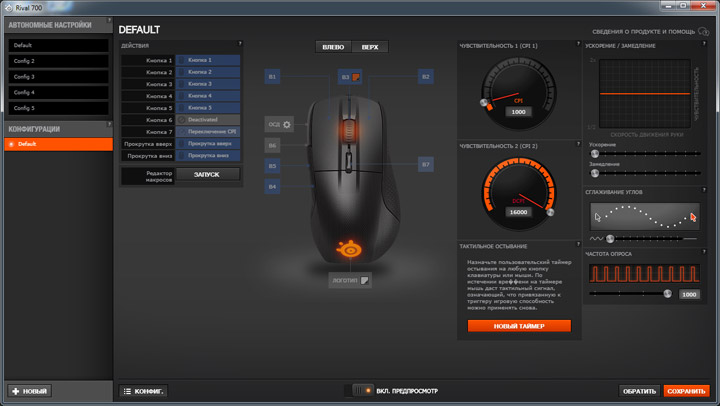Open Переключение CPI dropdown for Кнопка 7

(x=208, y=132)
